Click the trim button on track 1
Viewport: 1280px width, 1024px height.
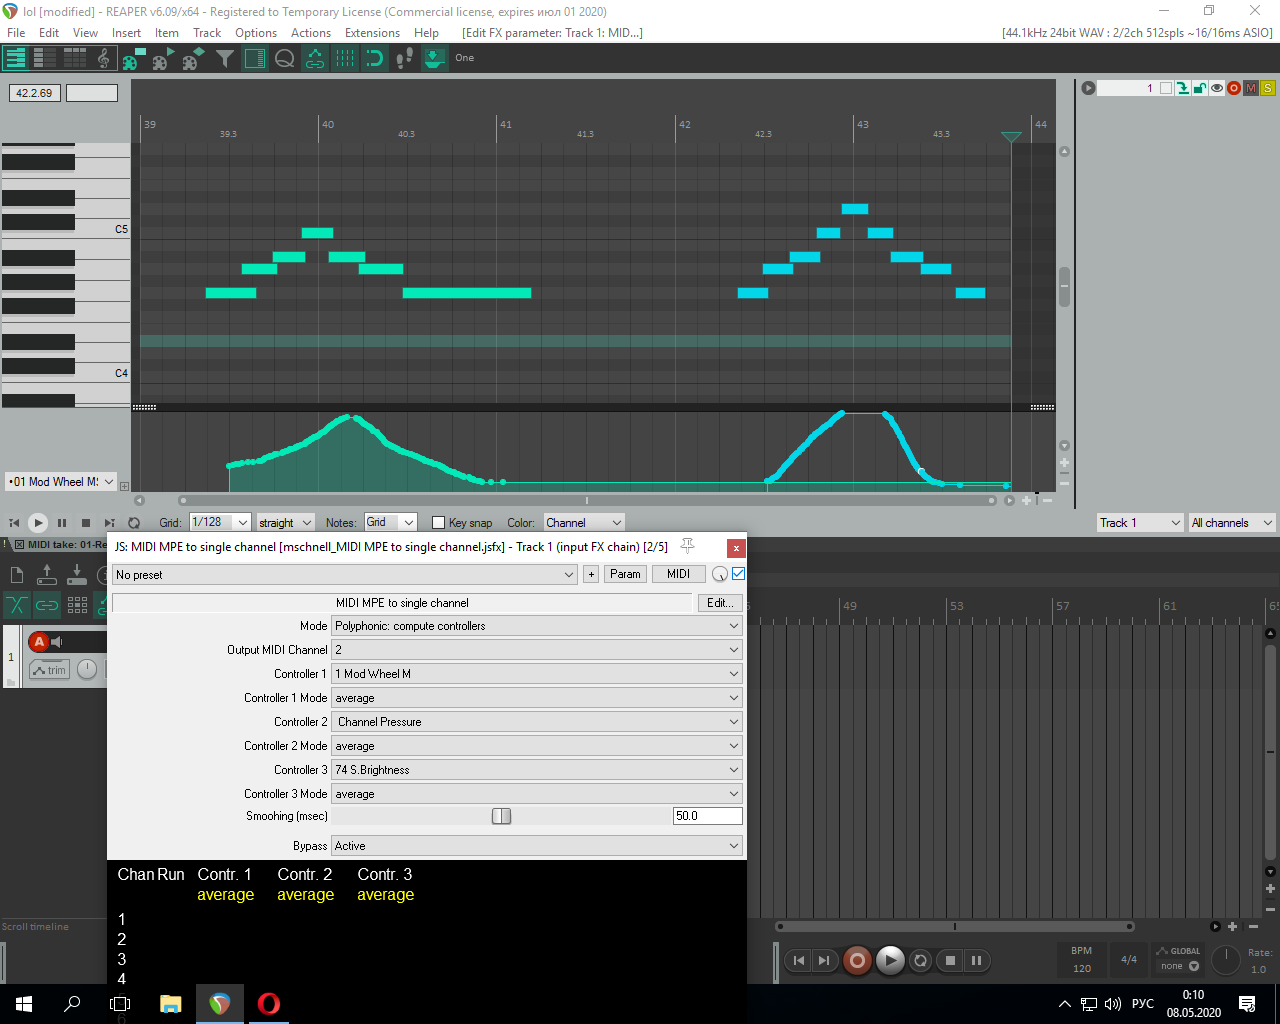50,670
